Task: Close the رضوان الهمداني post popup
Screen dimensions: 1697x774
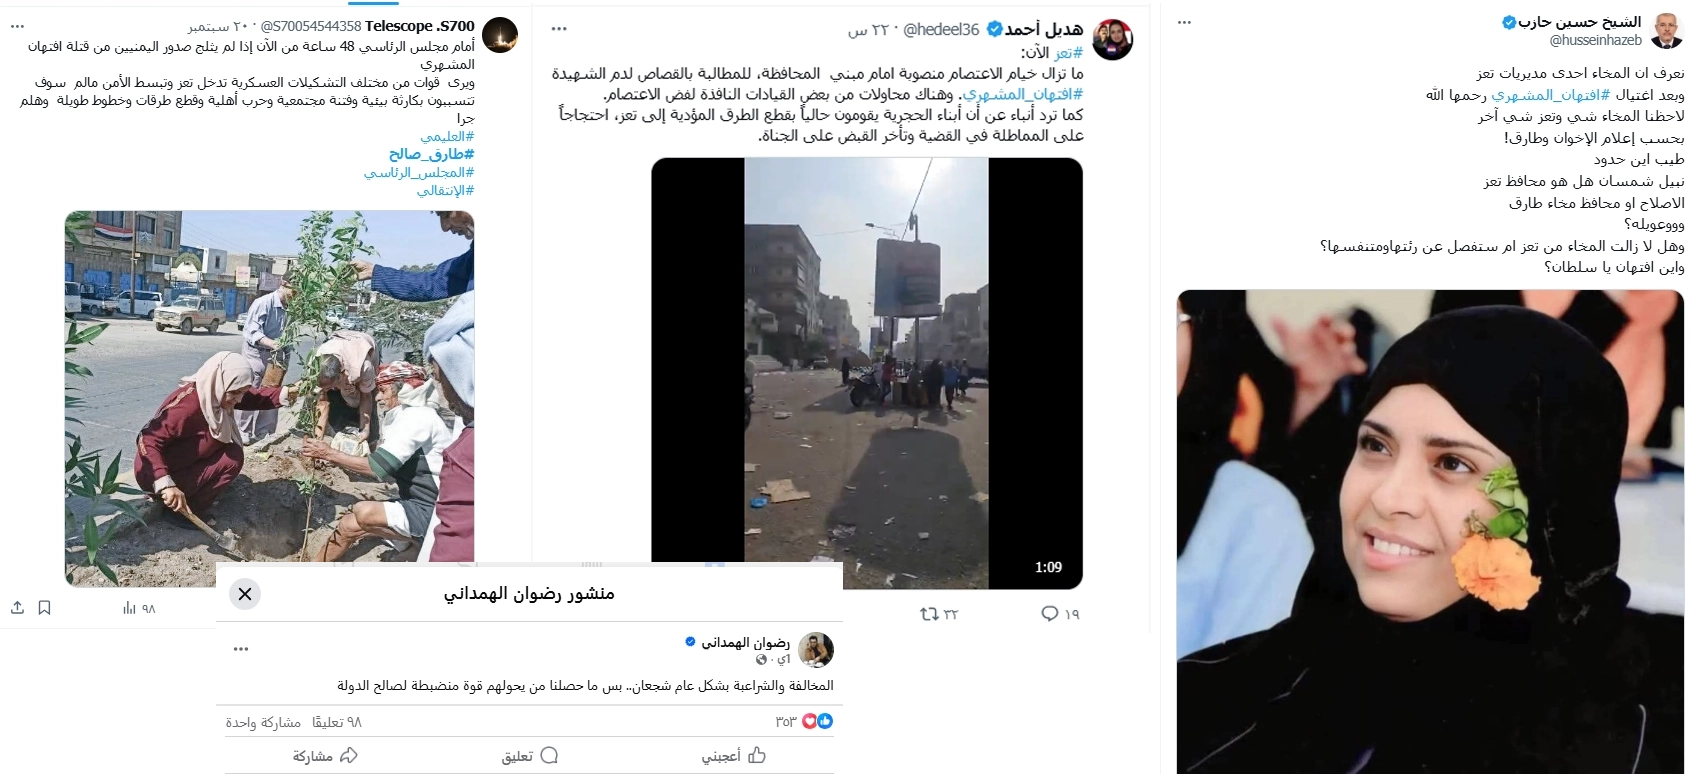Action: tap(245, 594)
